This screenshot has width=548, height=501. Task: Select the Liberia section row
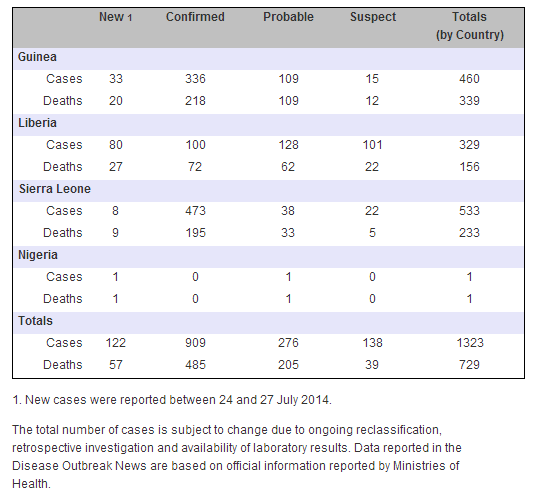[268, 123]
